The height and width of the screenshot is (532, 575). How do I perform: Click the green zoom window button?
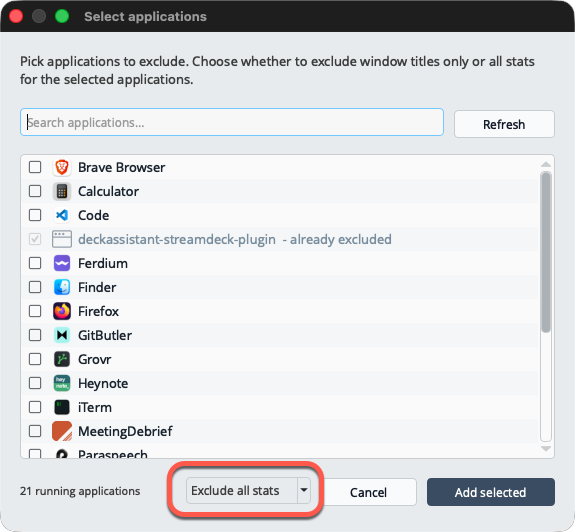(x=62, y=16)
